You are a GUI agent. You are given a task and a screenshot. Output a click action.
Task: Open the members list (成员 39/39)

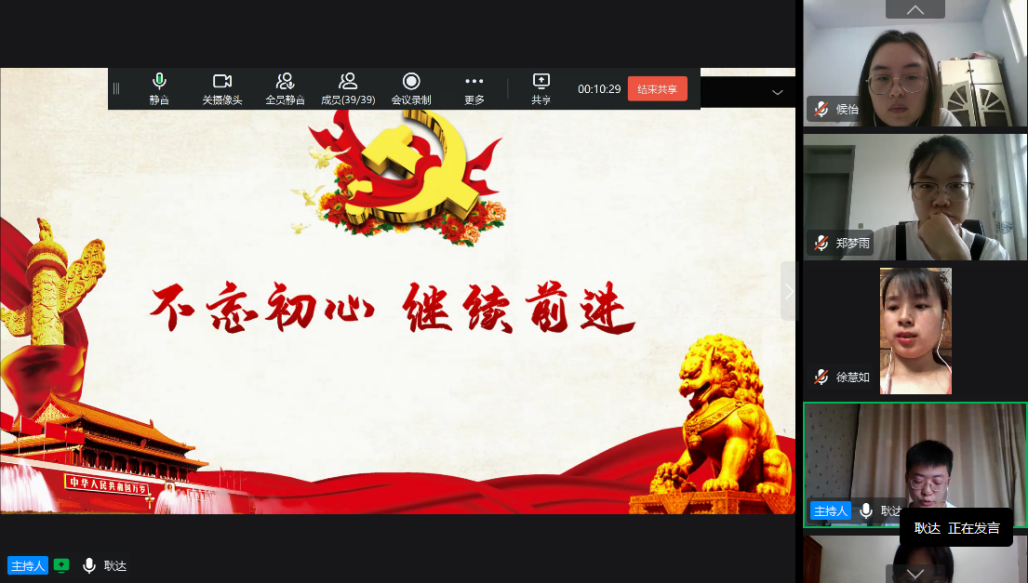pos(348,89)
